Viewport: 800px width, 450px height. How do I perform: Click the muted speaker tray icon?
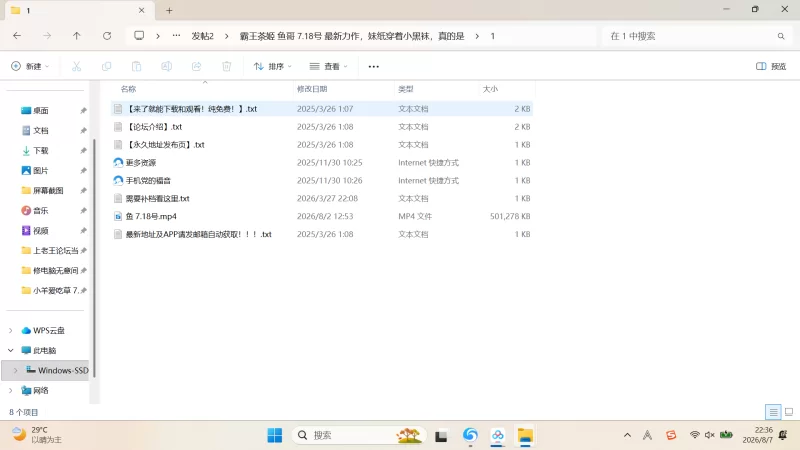[x=709, y=435]
